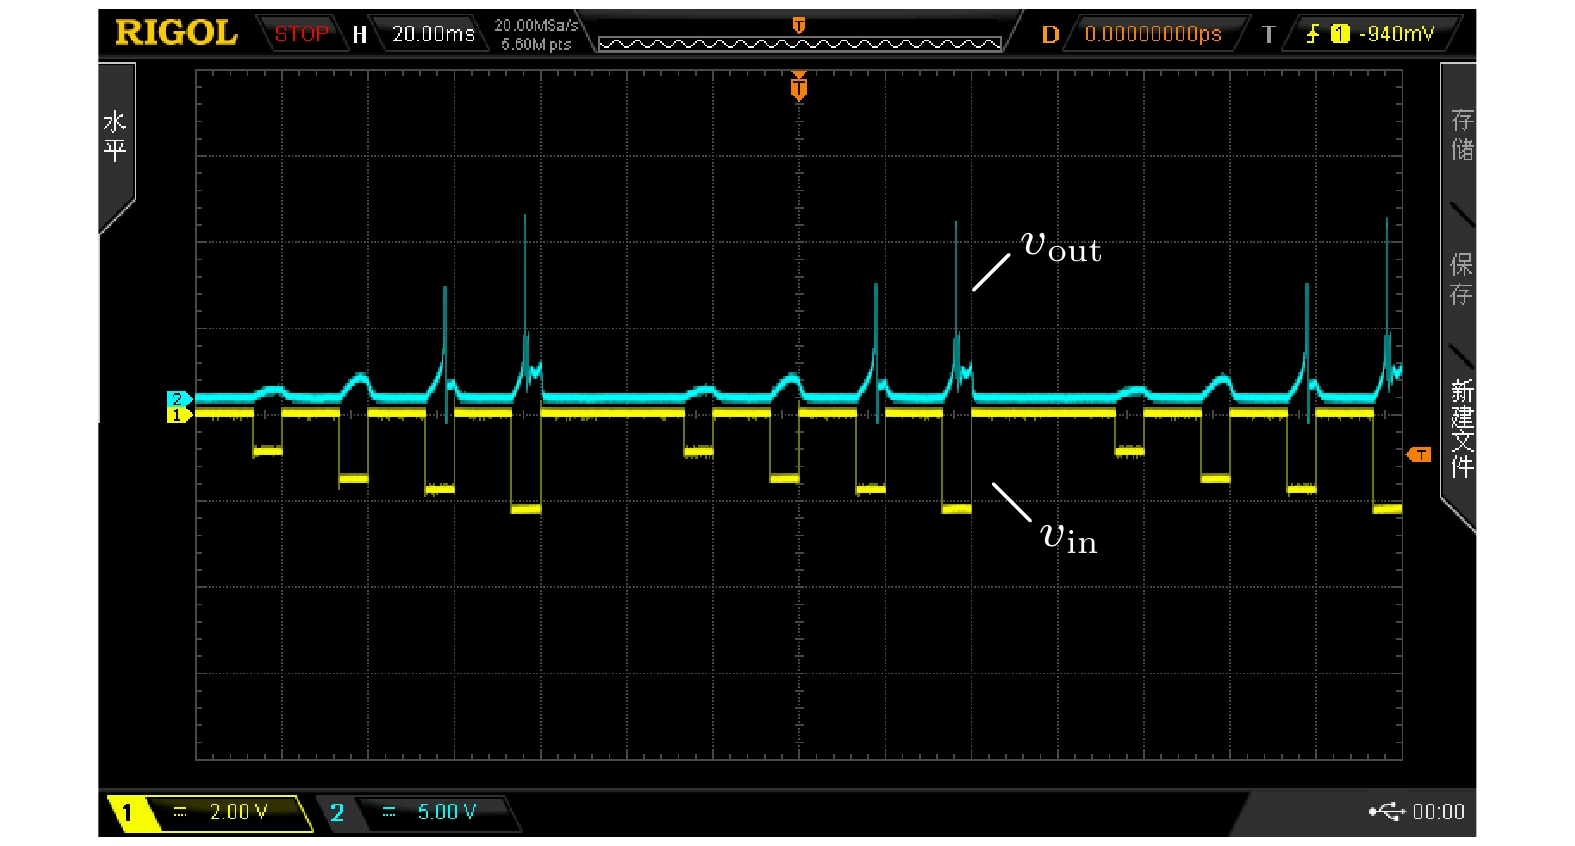The image size is (1575, 846).
Task: Click the 0.00000000ps delay value field
Action: coord(1152,34)
